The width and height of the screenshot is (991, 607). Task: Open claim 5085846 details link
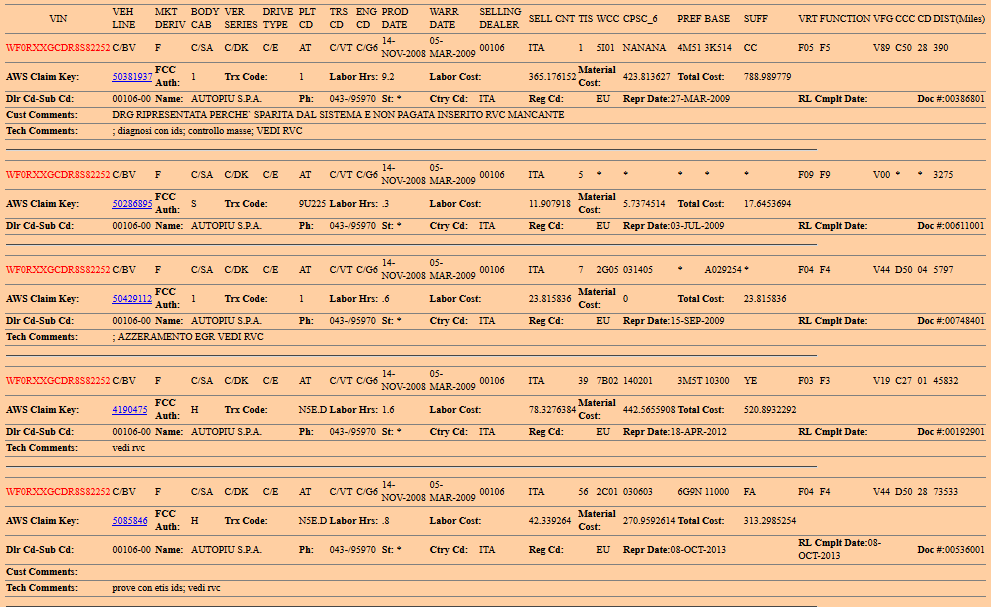click(130, 521)
